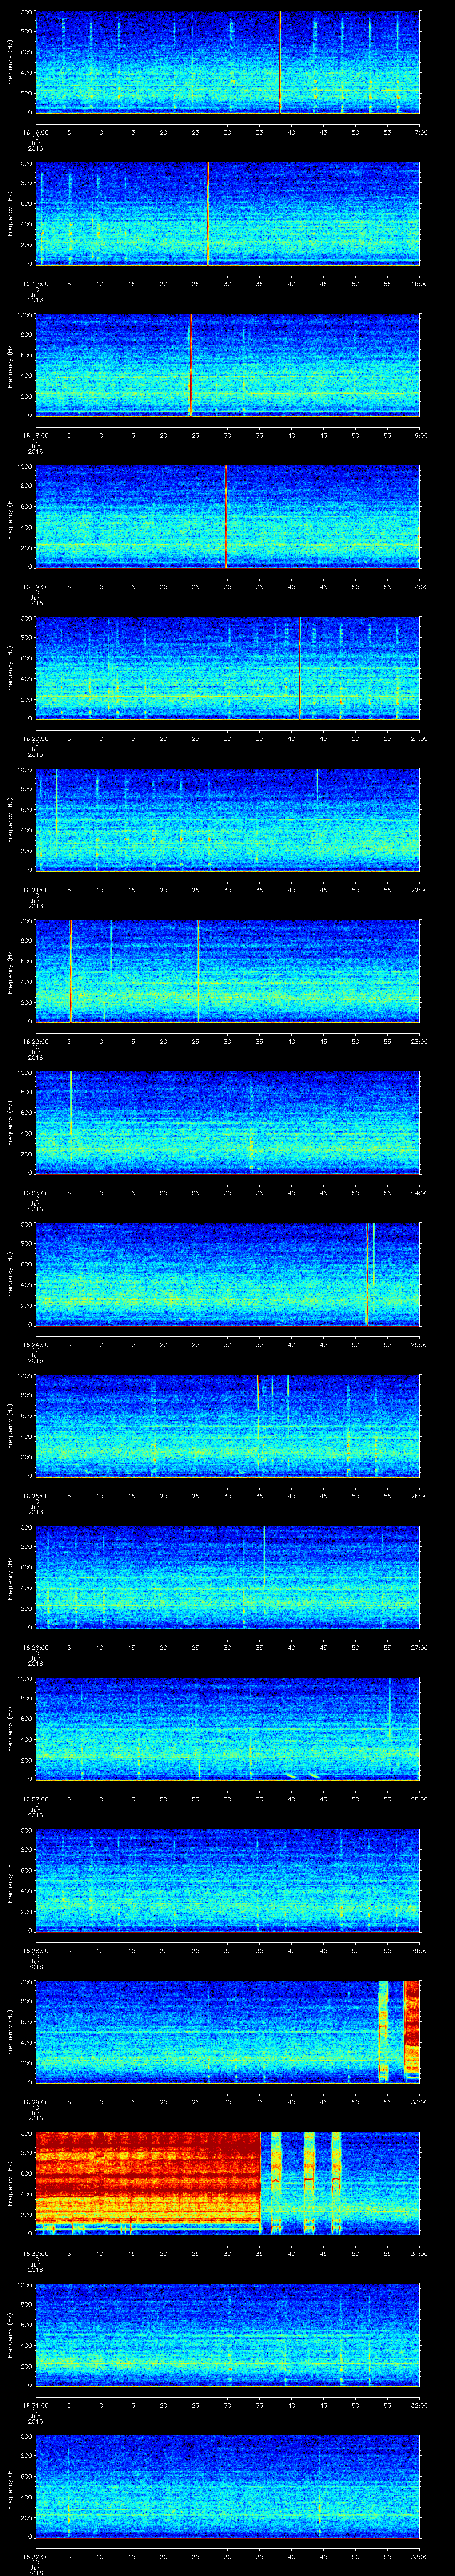This screenshot has width=455, height=2576.
Task: Click the red vertical line near 38 s in the 16:16 panel
Action: [280, 62]
